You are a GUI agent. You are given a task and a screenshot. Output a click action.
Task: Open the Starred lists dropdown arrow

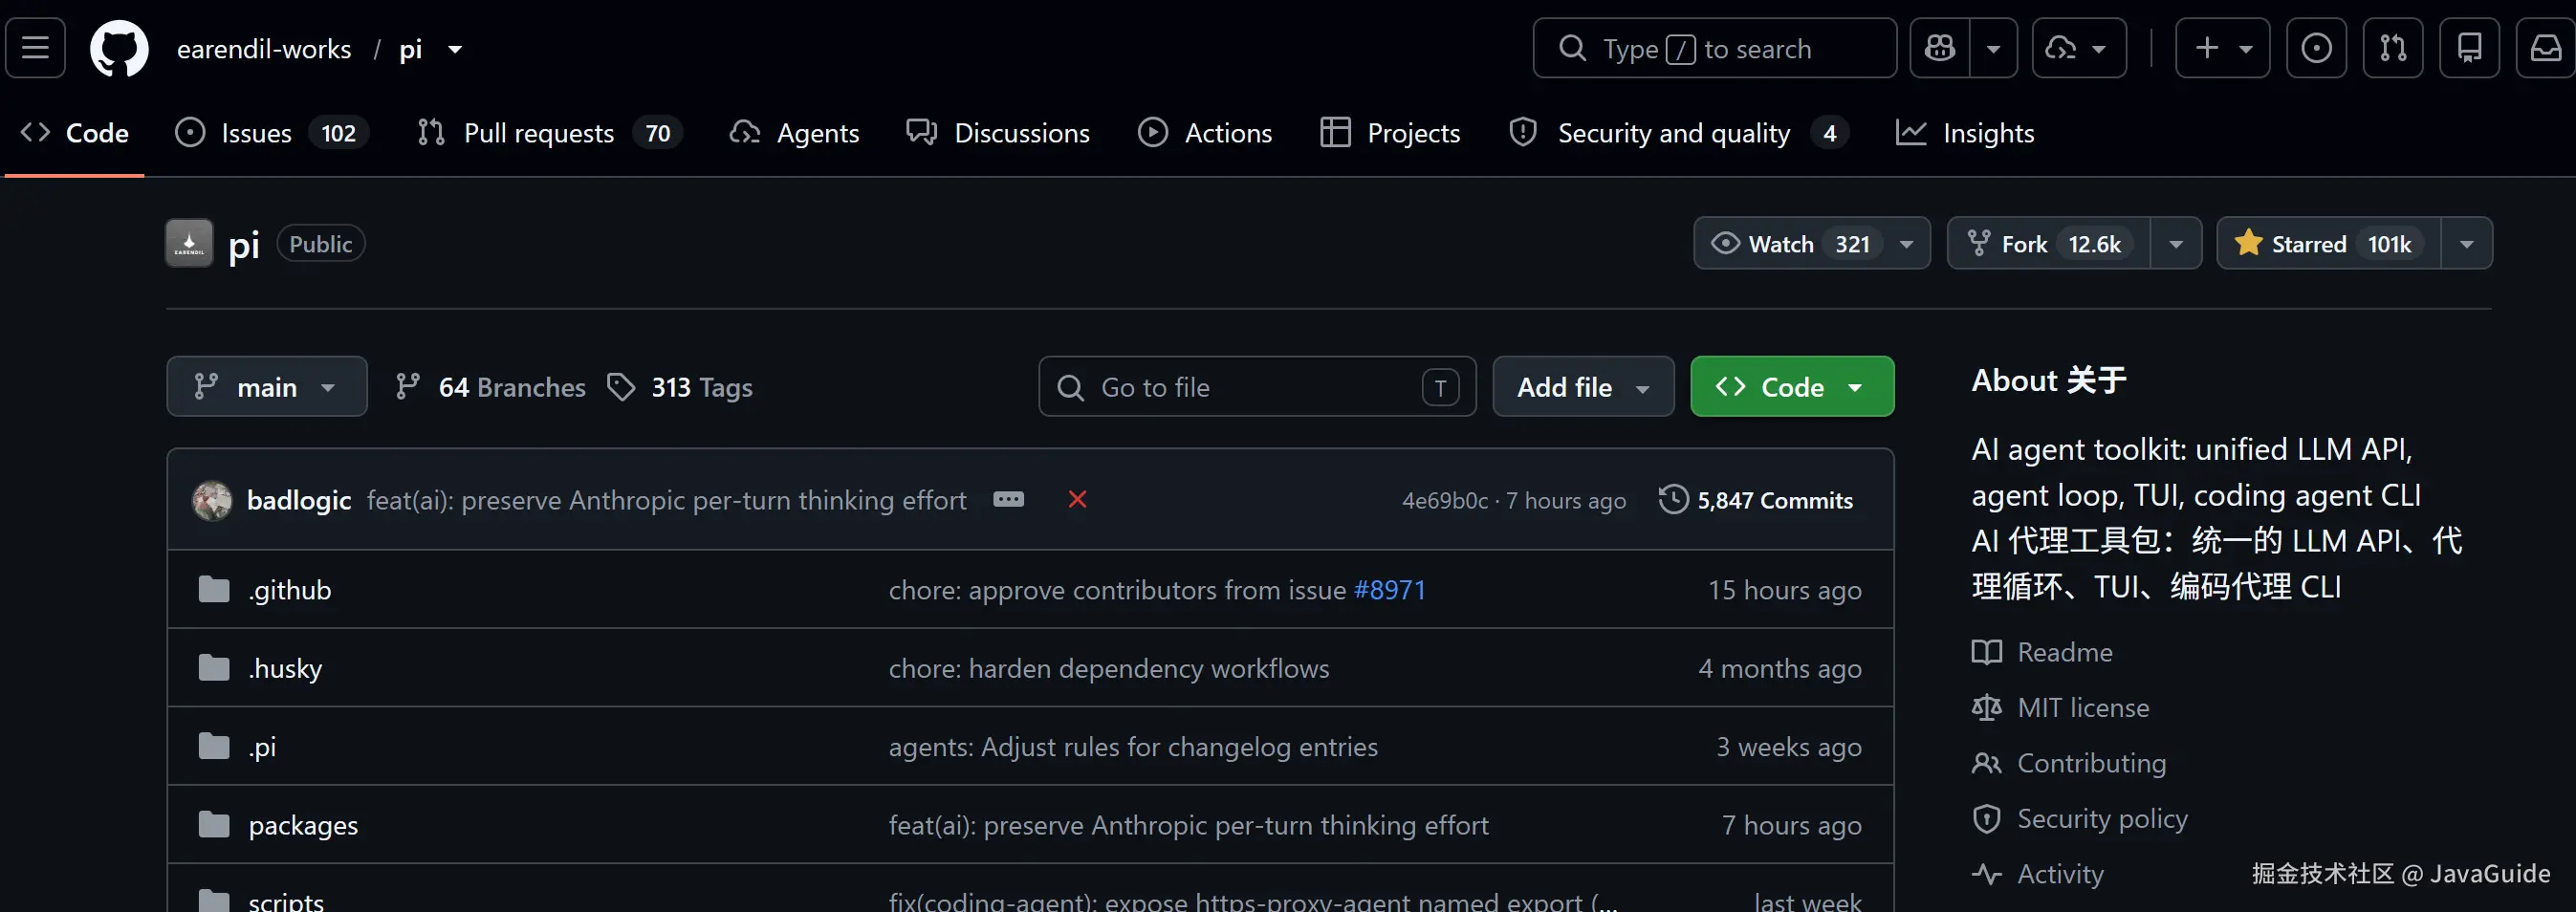click(2467, 243)
